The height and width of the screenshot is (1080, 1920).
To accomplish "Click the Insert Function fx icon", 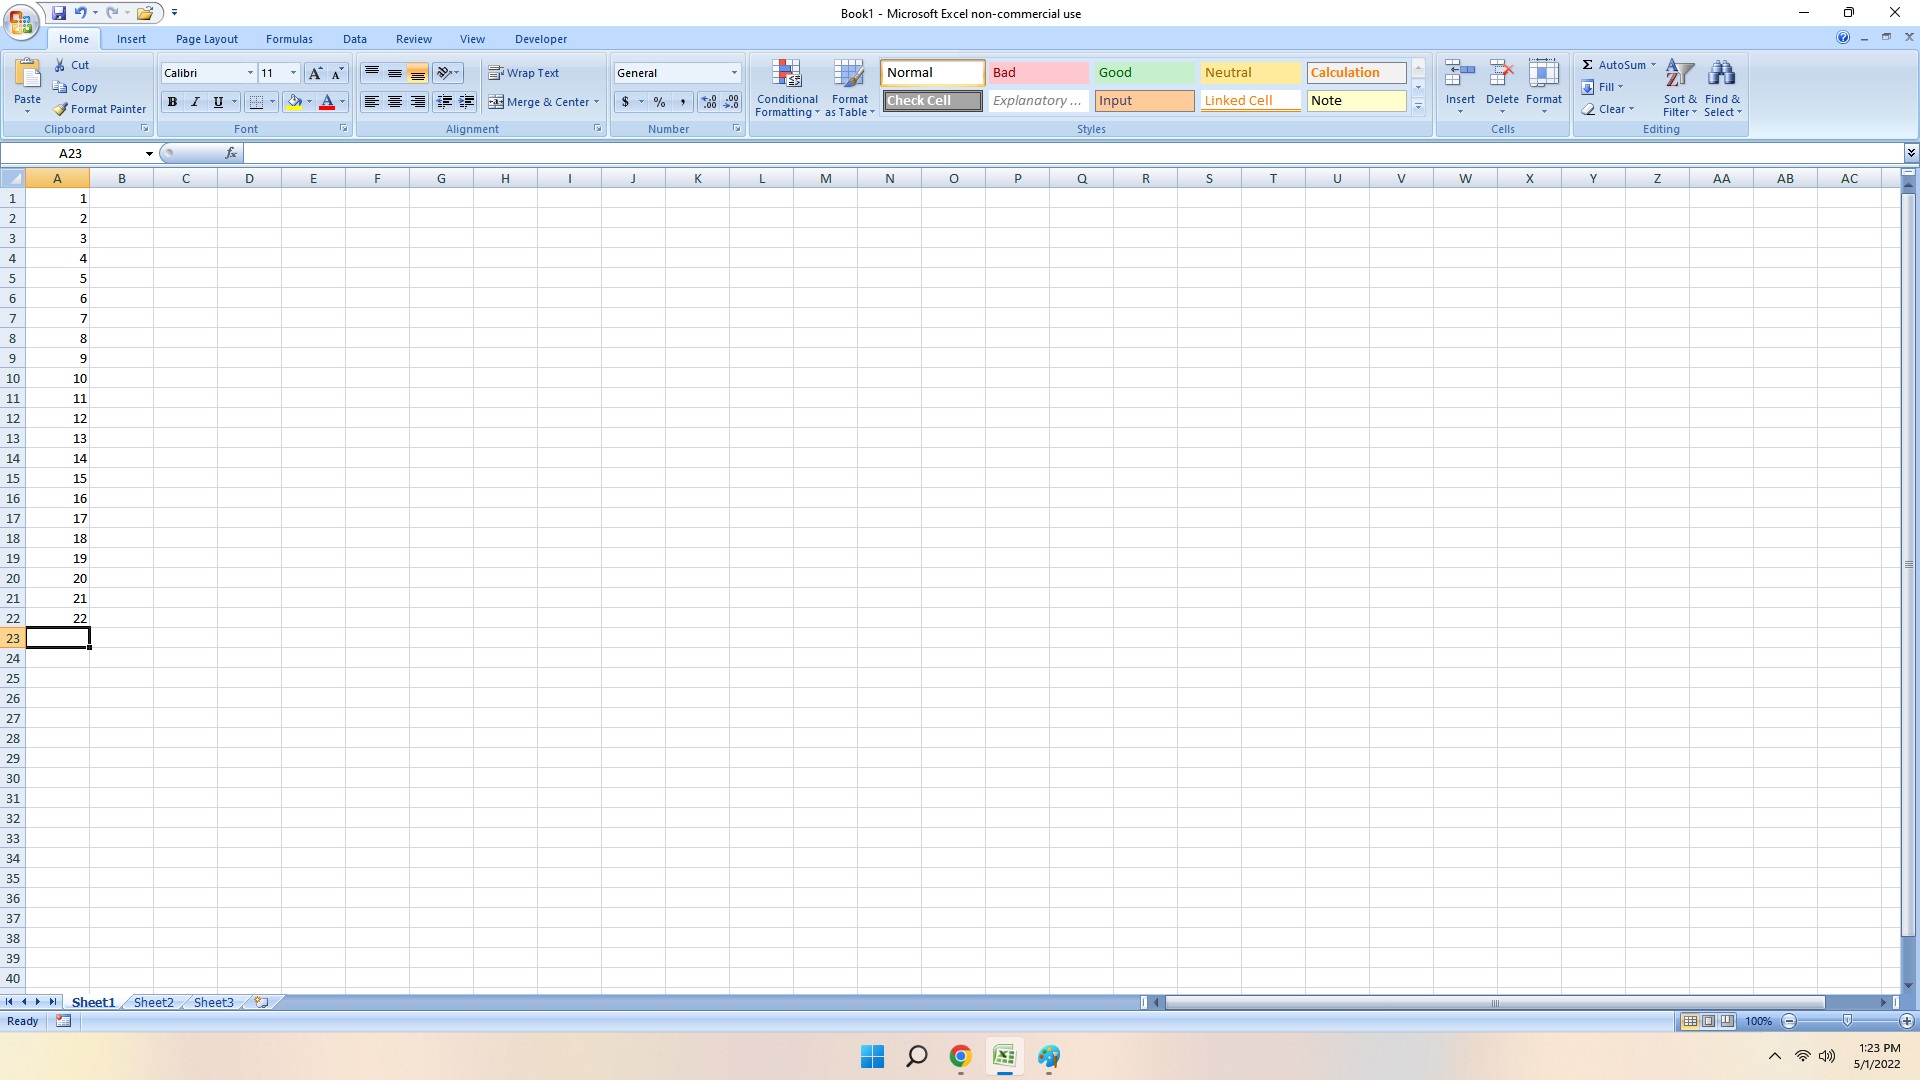I will 231,153.
